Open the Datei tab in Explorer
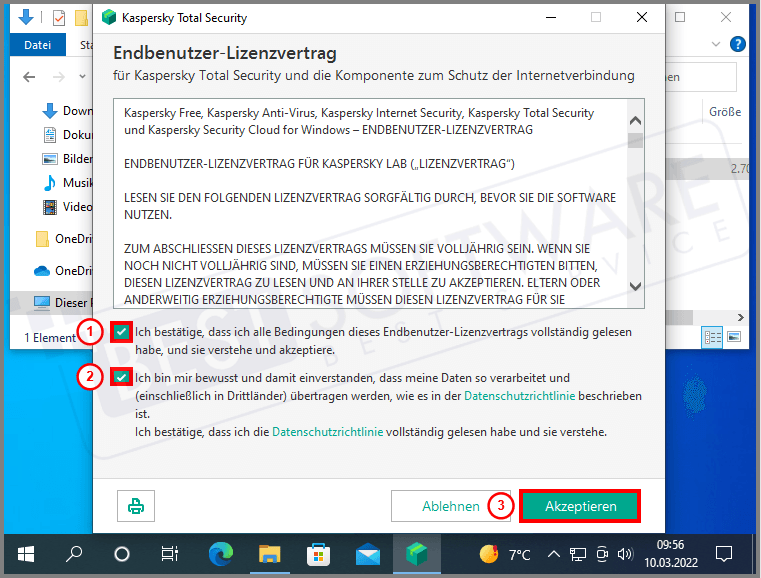This screenshot has width=761, height=578. pos(37,45)
